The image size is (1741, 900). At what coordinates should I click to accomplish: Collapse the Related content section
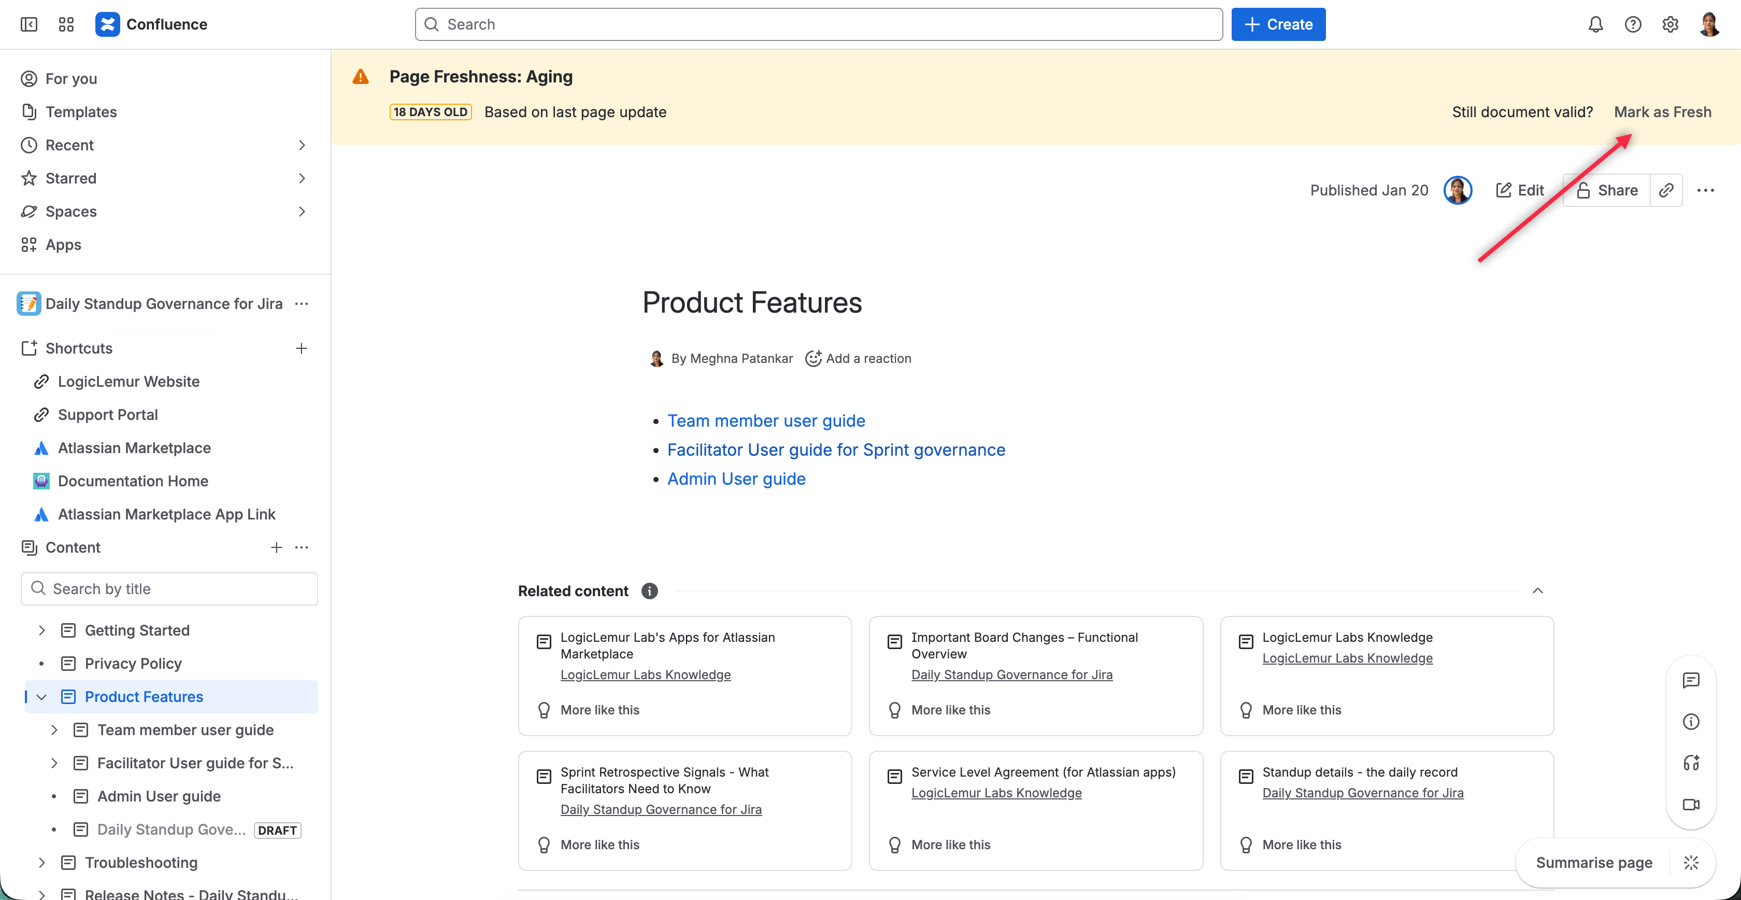point(1539,590)
